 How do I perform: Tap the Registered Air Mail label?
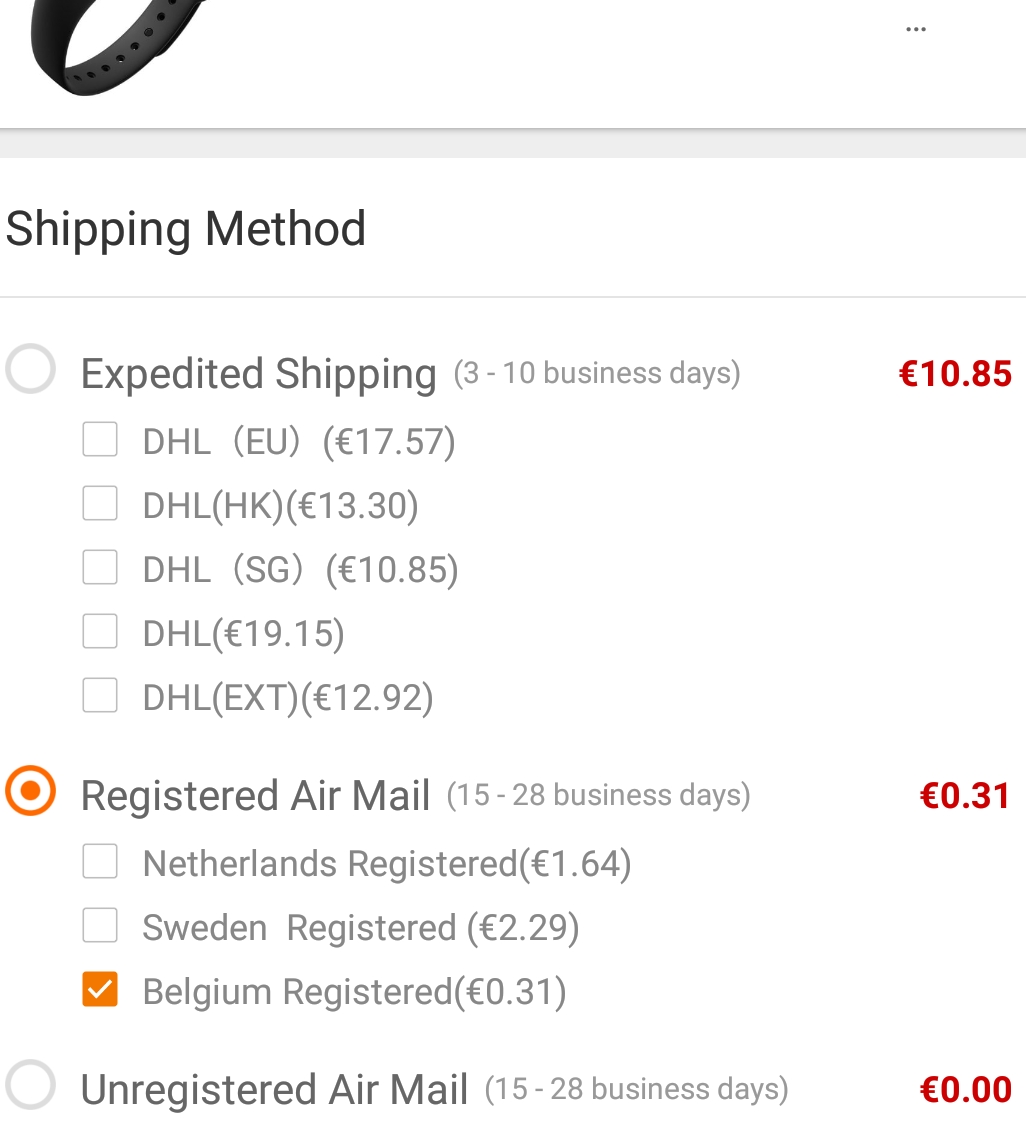[255, 795]
